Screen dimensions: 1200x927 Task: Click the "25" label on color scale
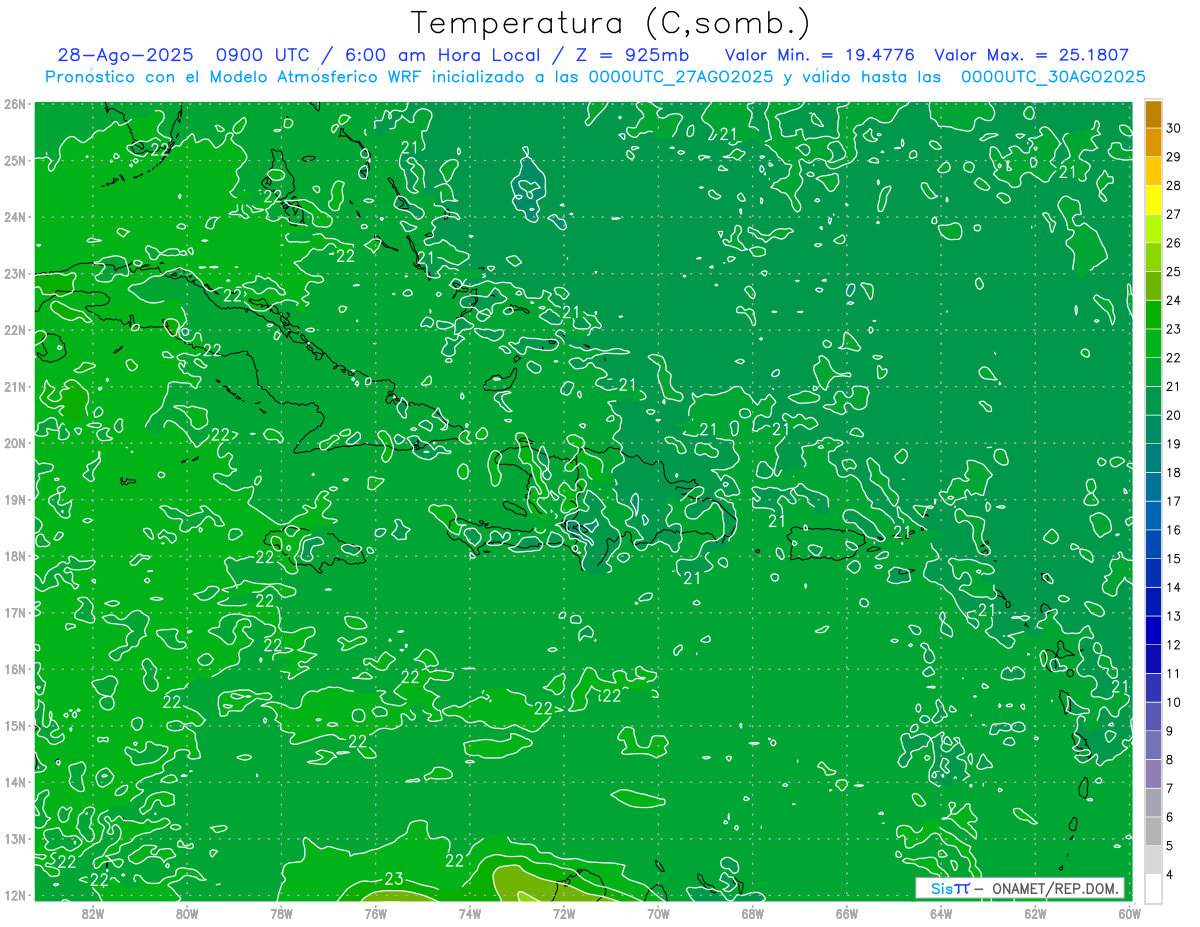point(1173,271)
